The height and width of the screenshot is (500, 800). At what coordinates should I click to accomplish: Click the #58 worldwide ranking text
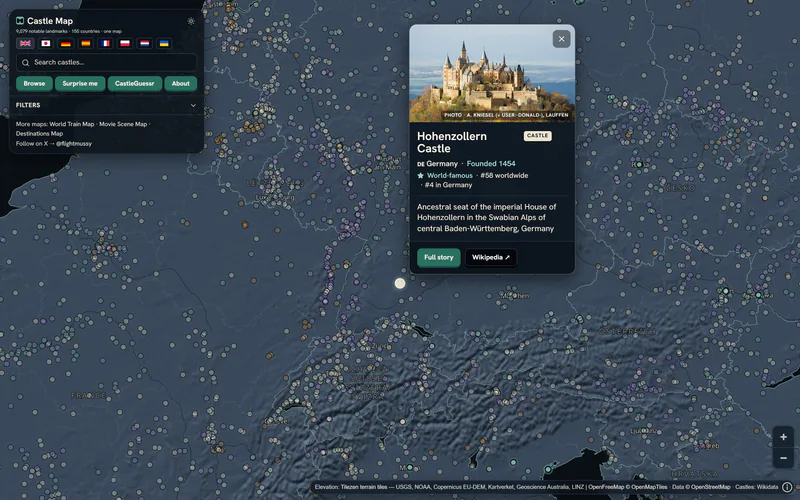504,176
